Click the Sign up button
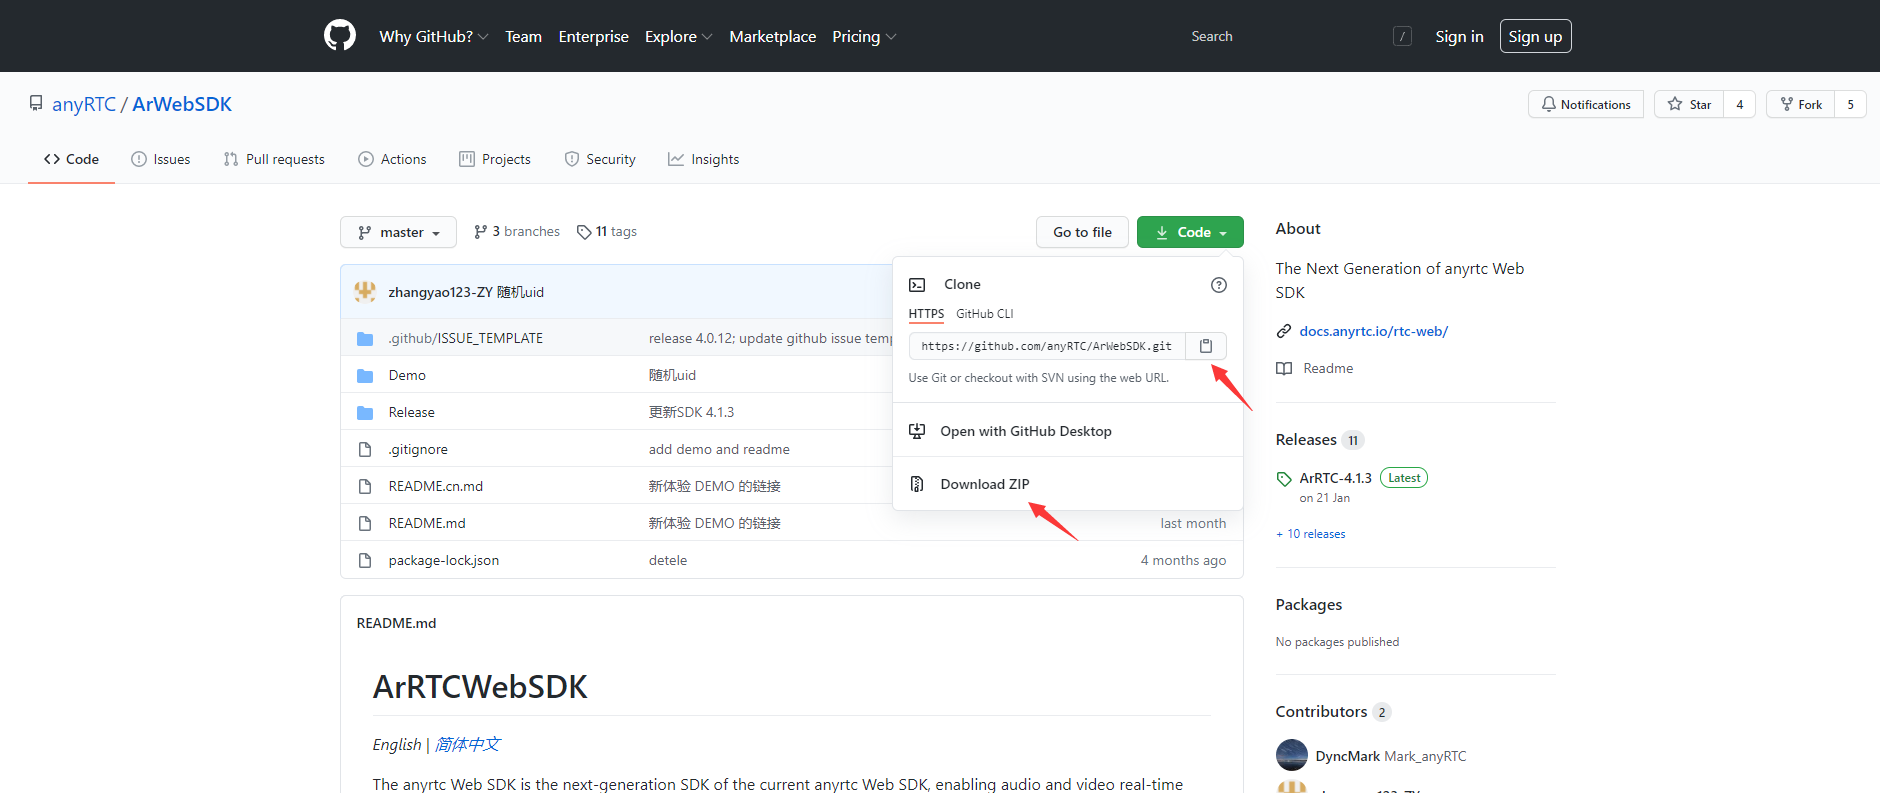 pyautogui.click(x=1535, y=36)
